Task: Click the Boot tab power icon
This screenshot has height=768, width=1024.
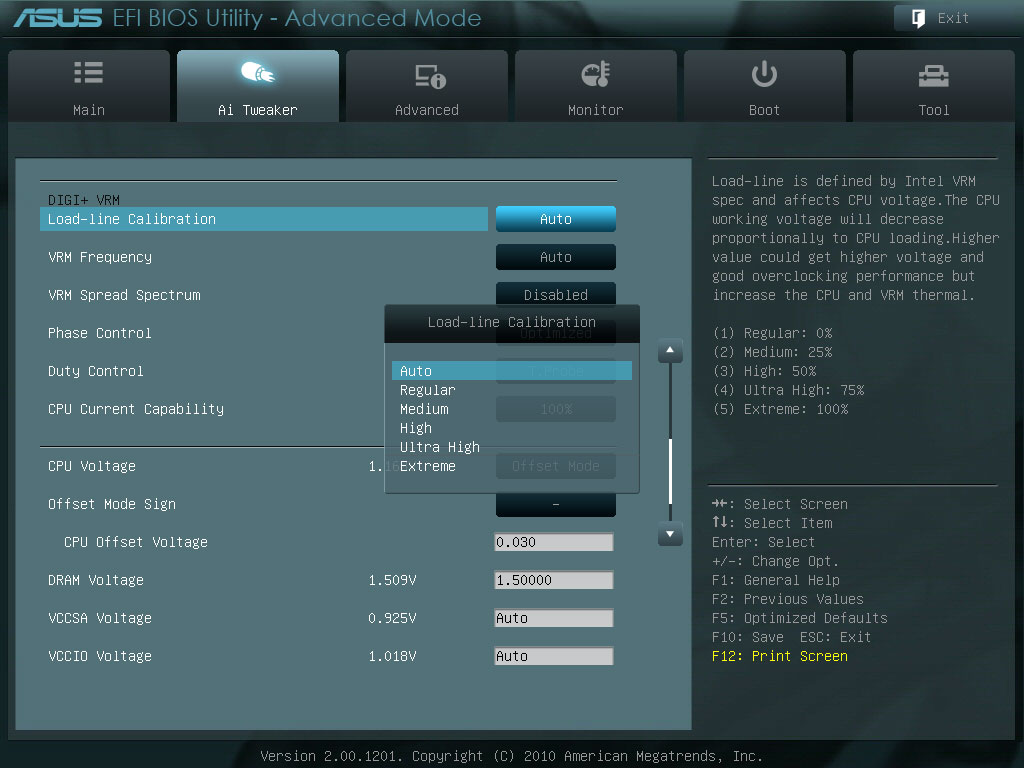Action: click(x=764, y=74)
